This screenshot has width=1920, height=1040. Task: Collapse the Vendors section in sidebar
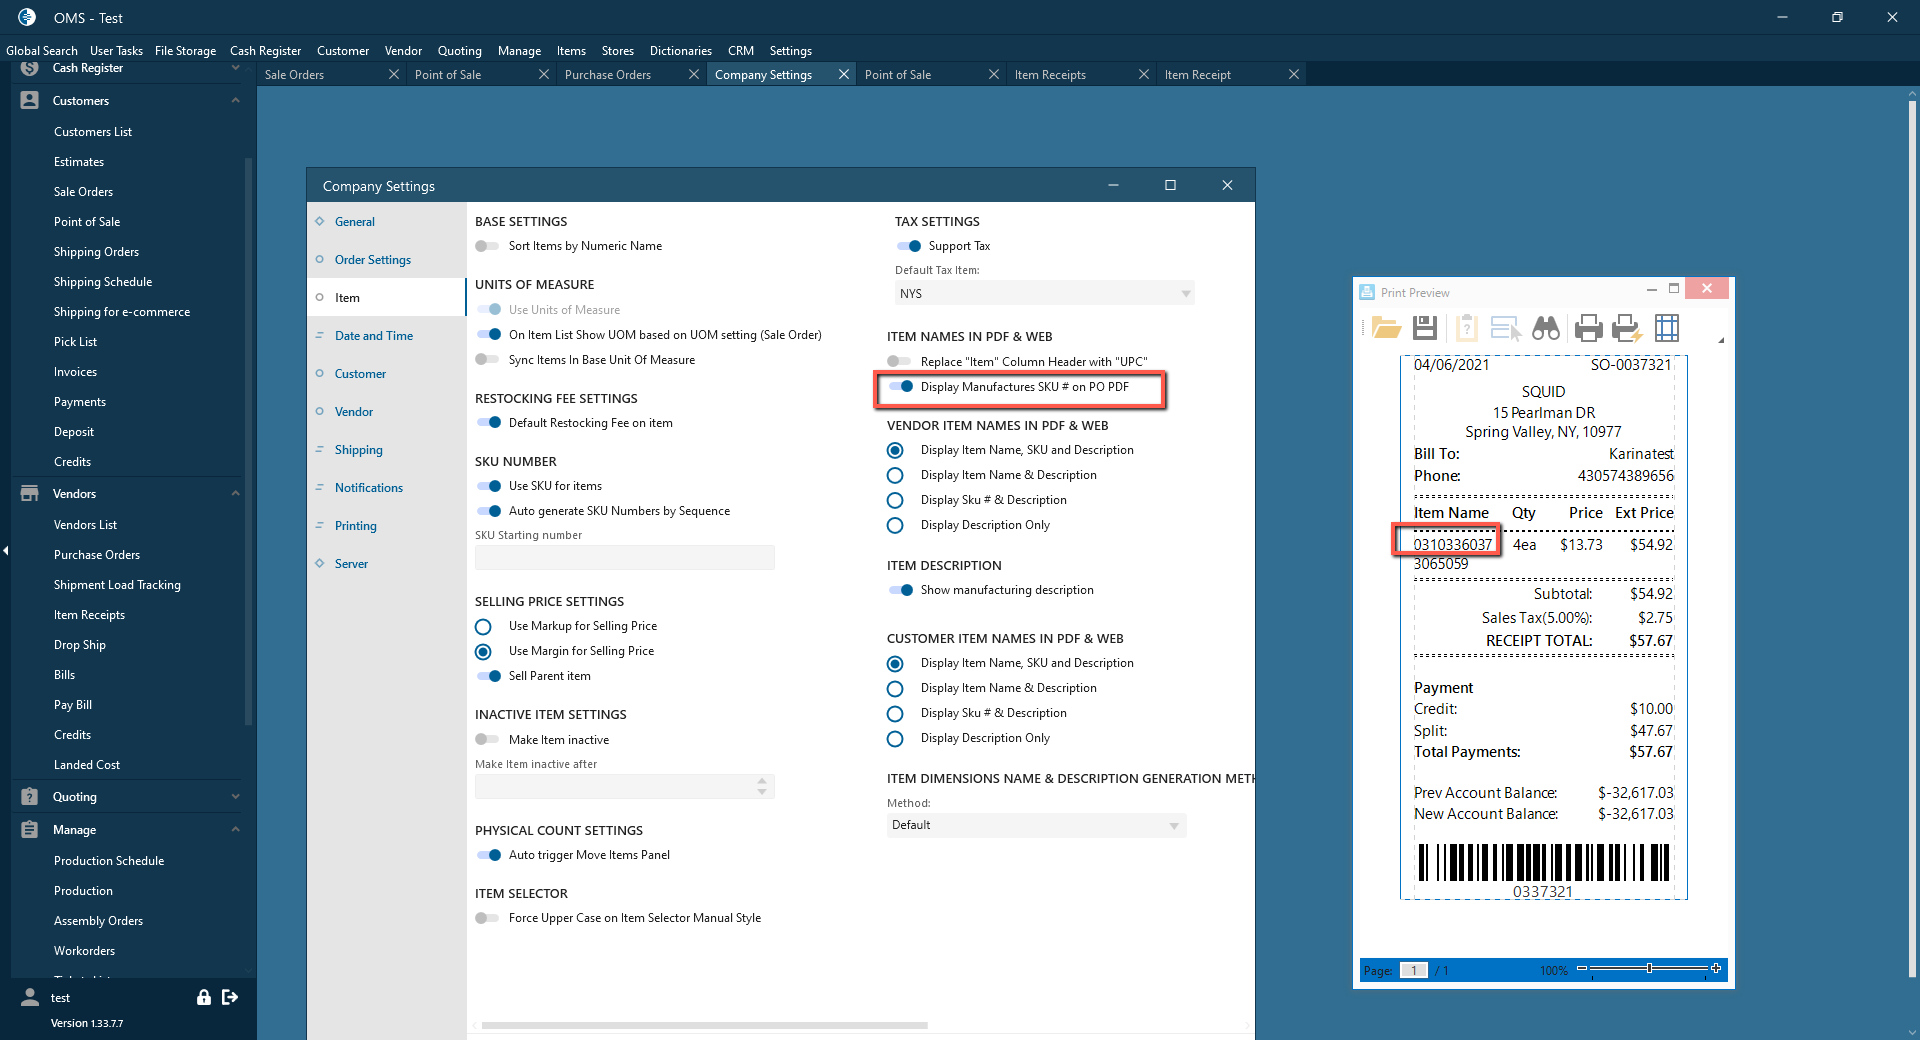[235, 494]
